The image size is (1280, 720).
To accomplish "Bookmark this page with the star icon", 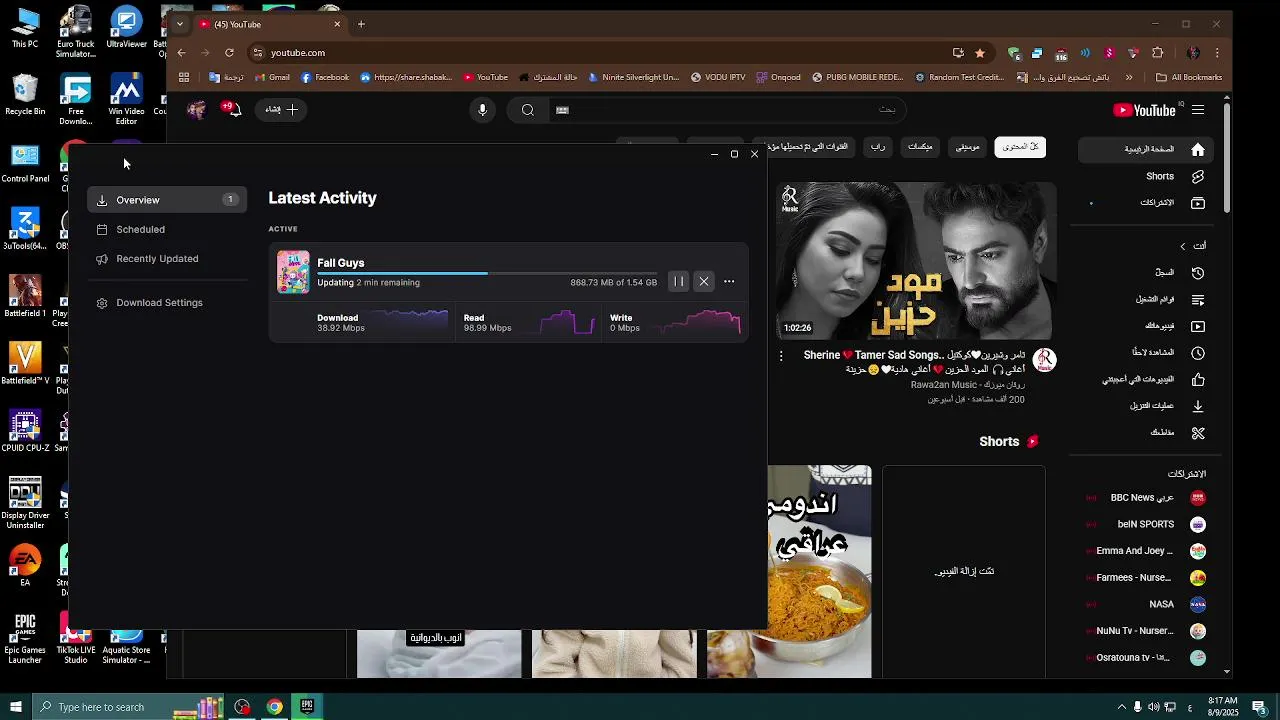I will [x=980, y=53].
